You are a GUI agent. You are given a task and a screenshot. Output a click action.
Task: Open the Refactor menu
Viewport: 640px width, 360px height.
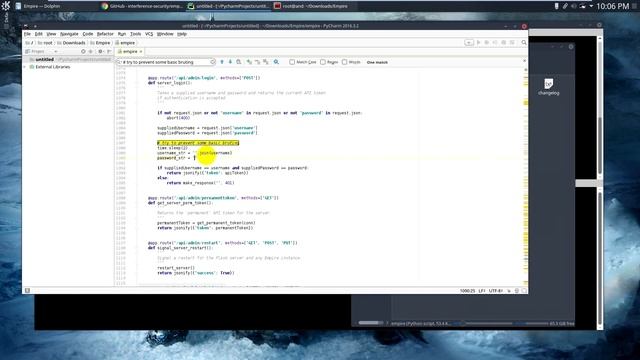tap(105, 34)
